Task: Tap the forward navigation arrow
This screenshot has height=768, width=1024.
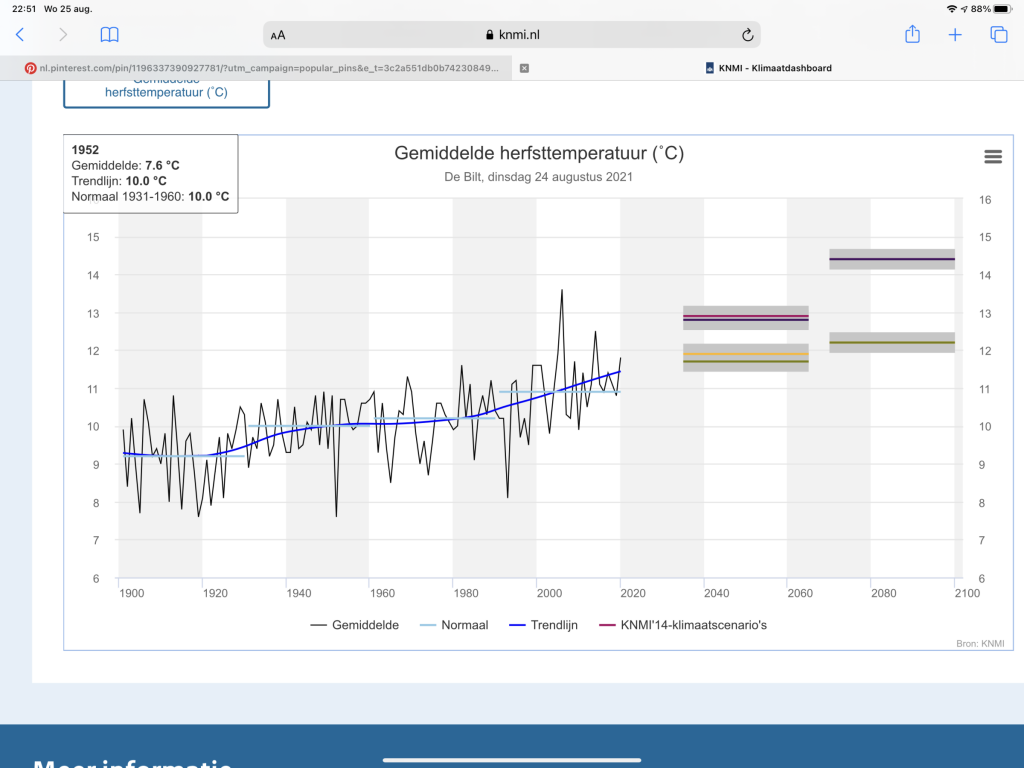Action: [63, 35]
